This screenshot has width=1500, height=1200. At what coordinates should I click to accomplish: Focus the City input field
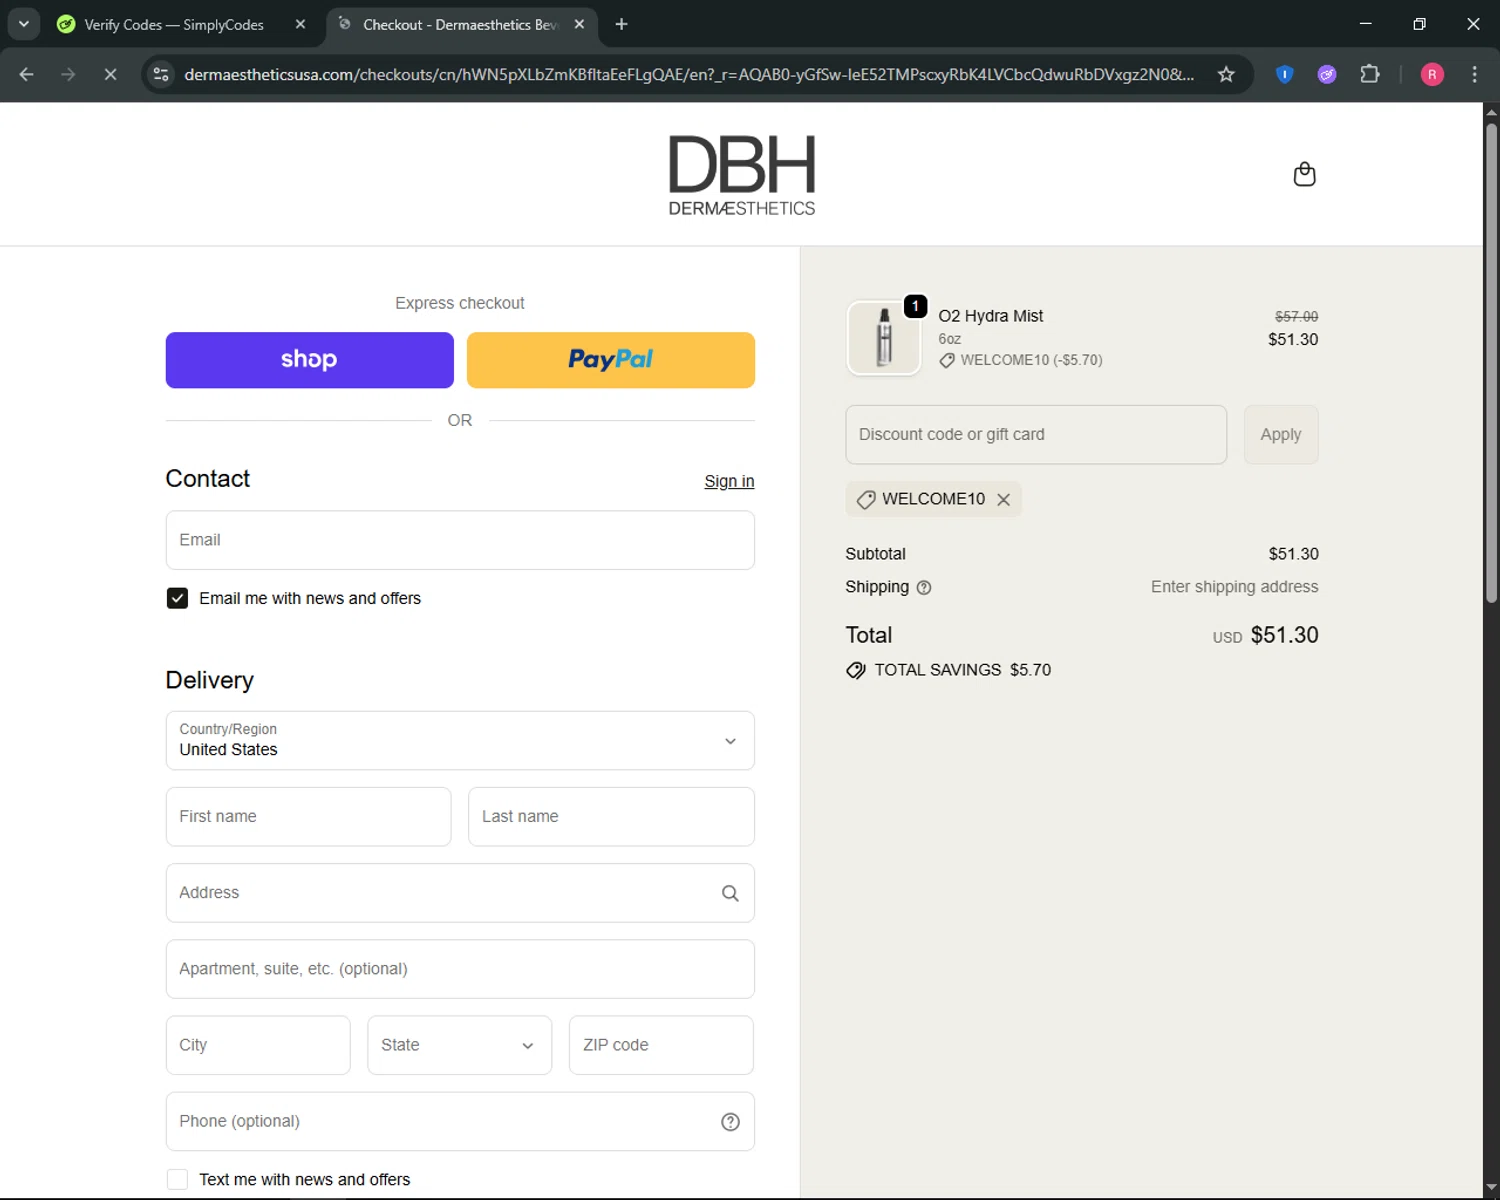click(258, 1045)
